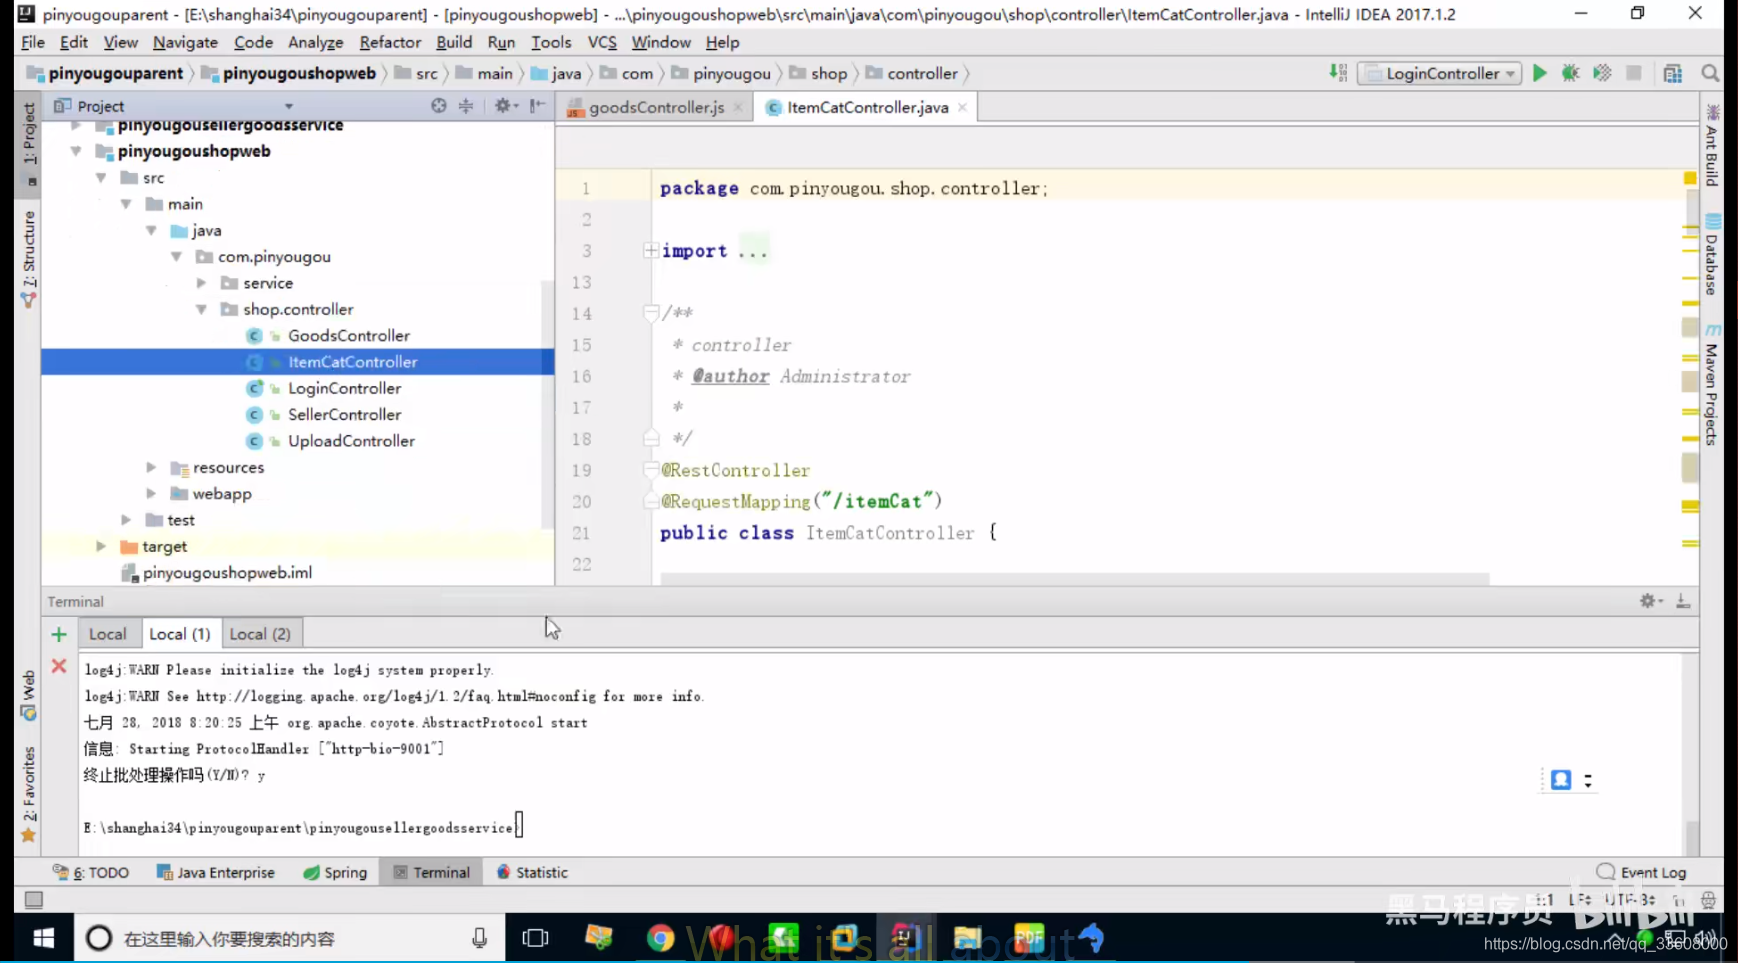
Task: Collapse the shop.controller package node
Action: [x=201, y=310]
